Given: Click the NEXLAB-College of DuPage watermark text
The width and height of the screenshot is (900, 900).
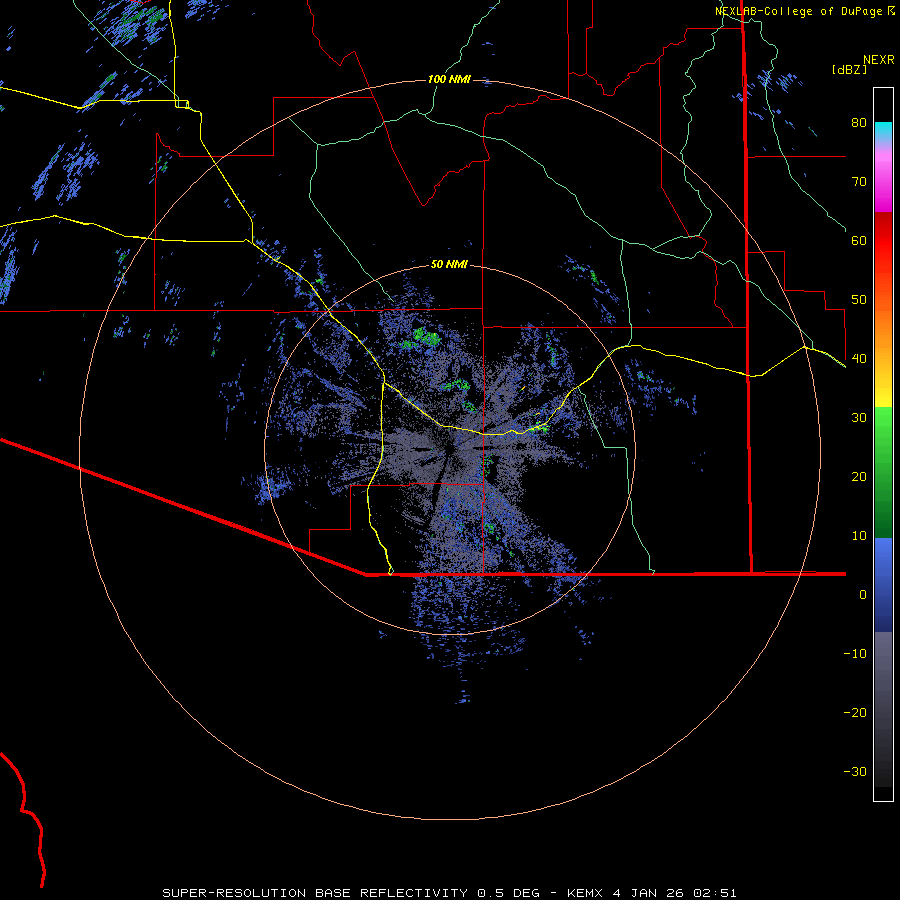Looking at the screenshot, I should [x=799, y=11].
